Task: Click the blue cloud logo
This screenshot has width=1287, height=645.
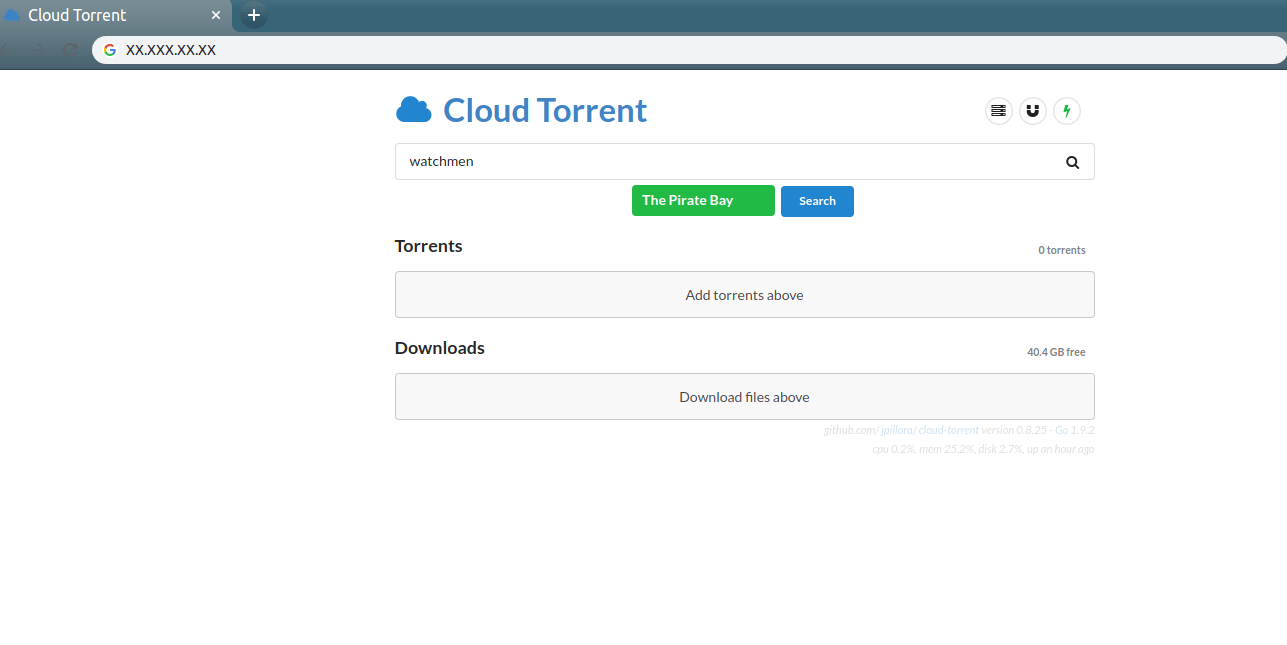Action: pyautogui.click(x=414, y=109)
